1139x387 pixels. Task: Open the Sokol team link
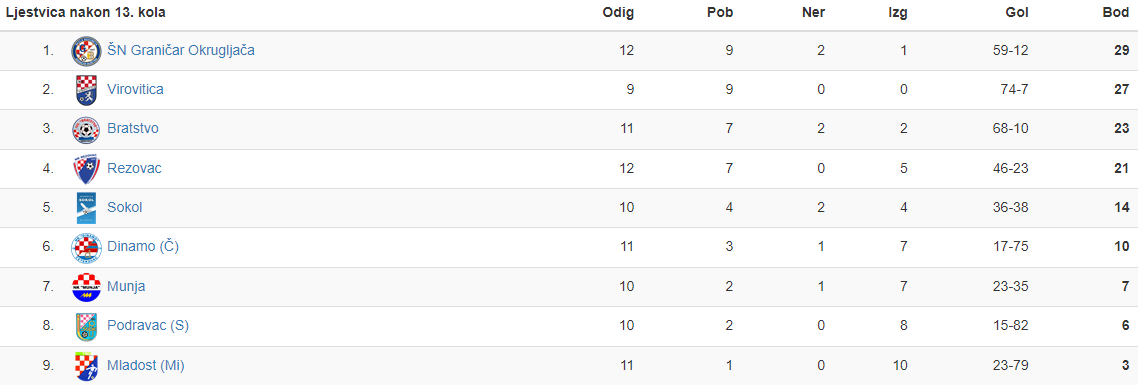click(x=125, y=208)
